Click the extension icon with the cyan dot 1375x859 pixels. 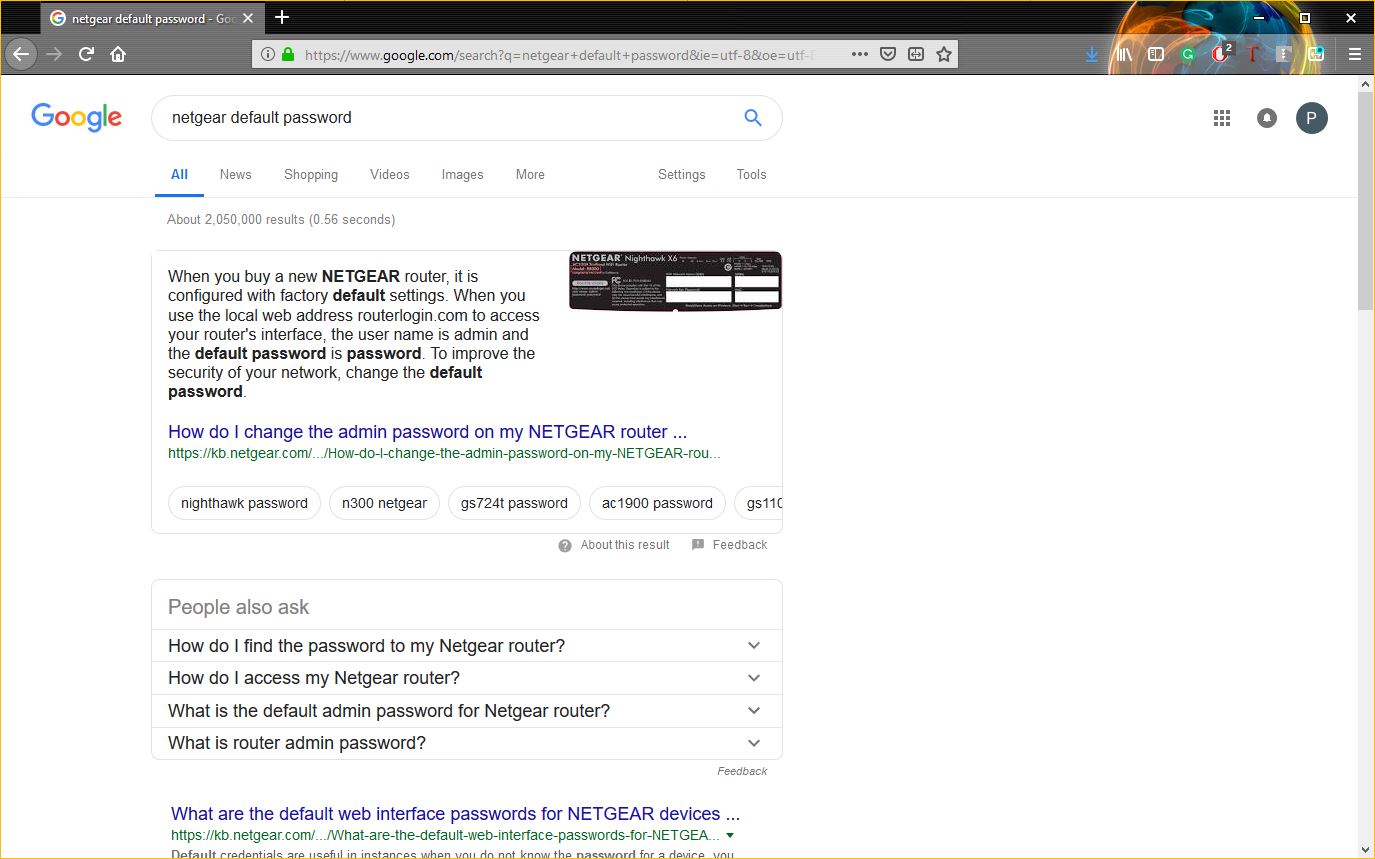point(1316,54)
